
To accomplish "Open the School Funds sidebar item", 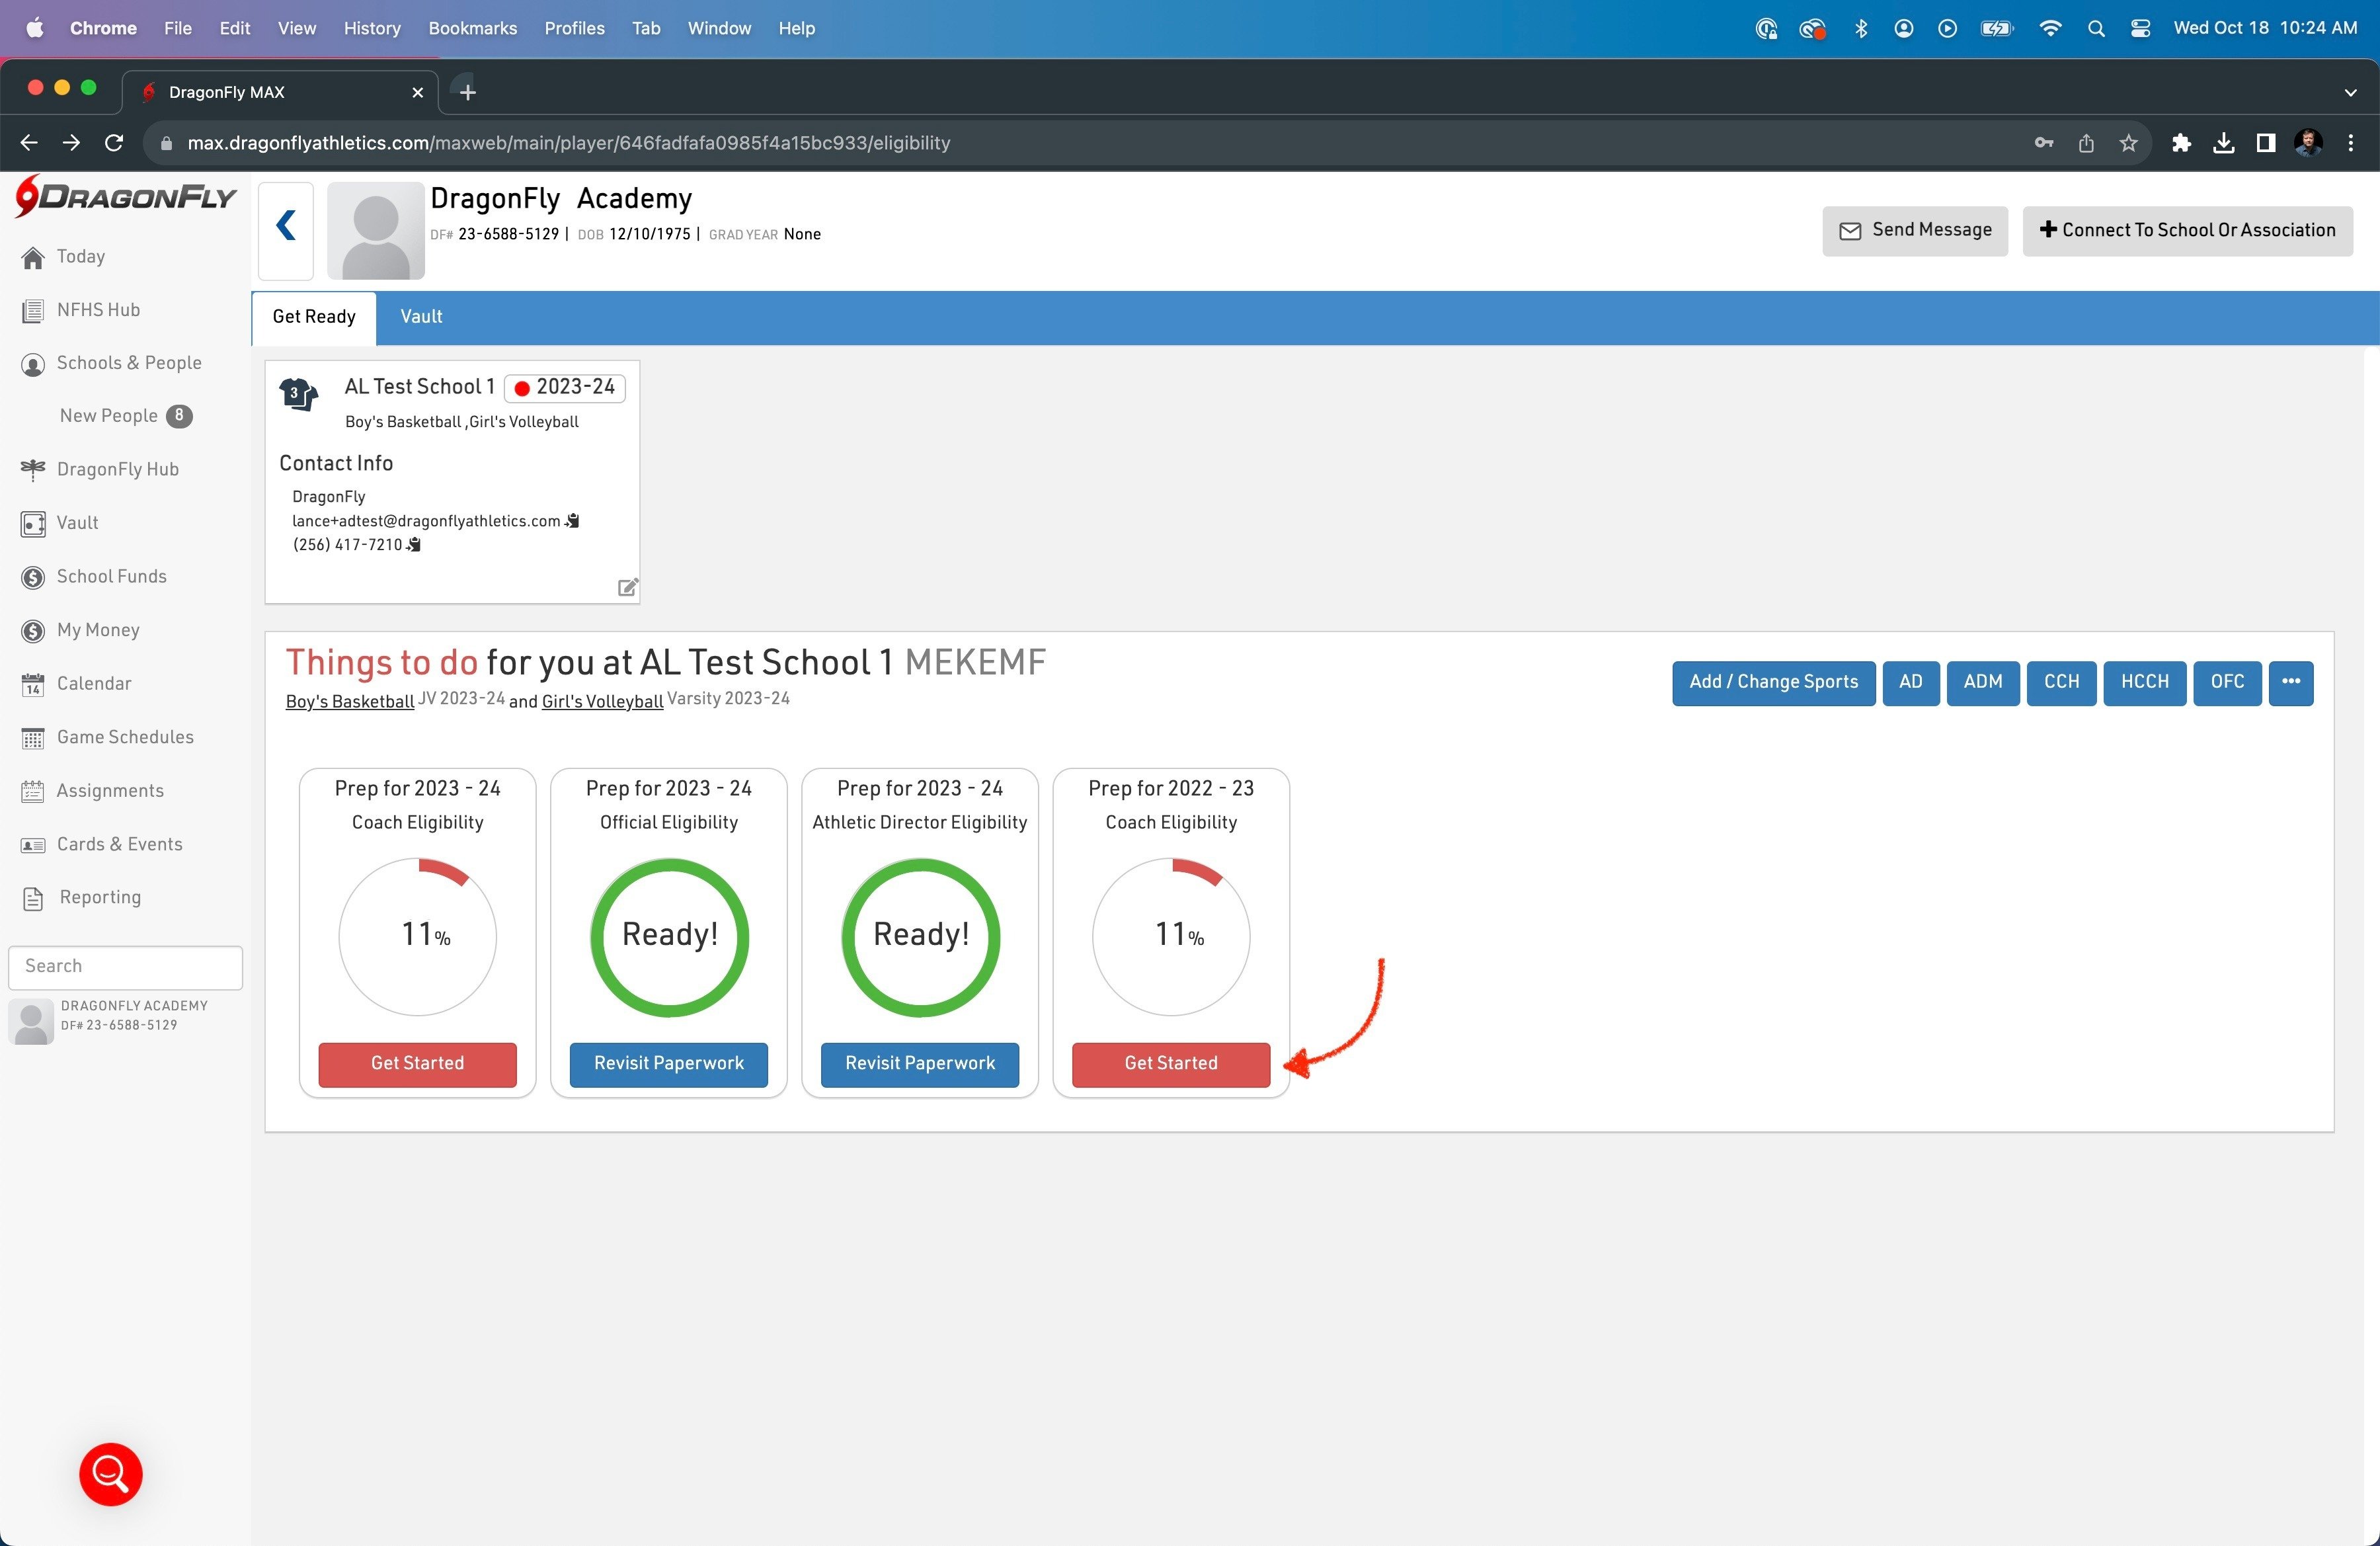I will click(x=111, y=576).
